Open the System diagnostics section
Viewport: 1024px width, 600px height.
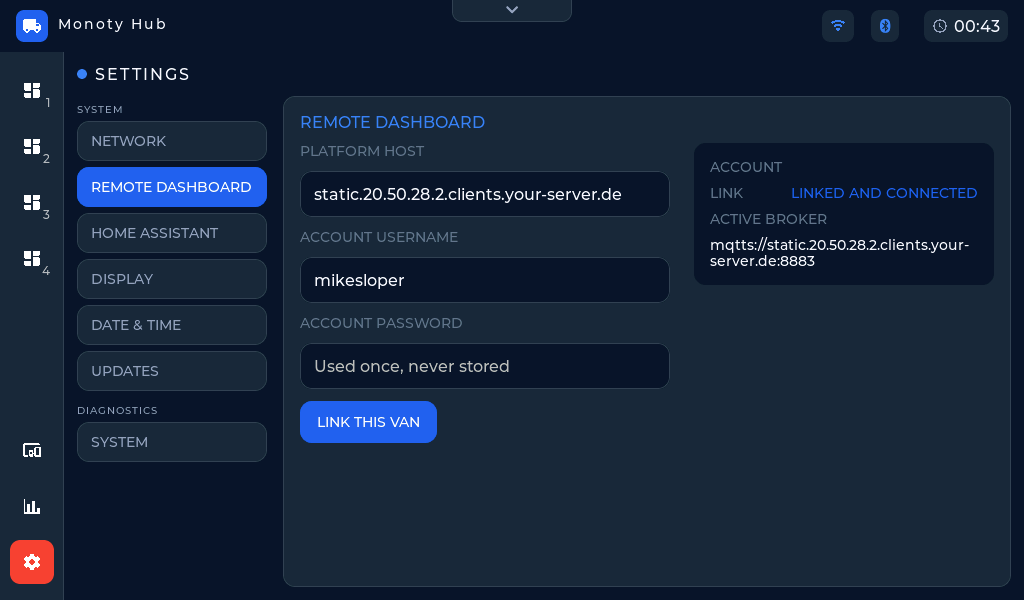coord(172,442)
